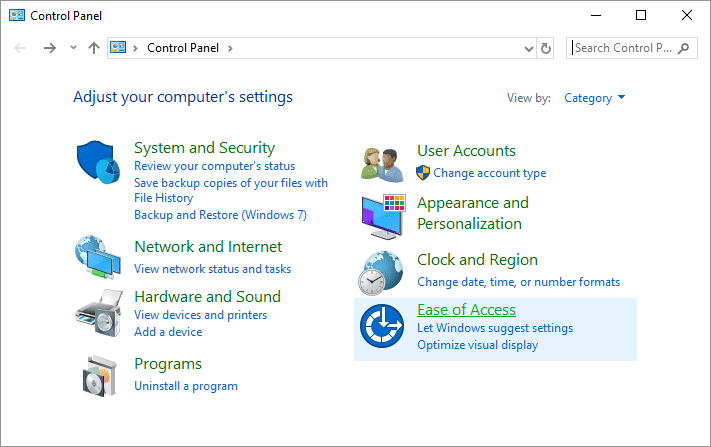Go back with the Back arrow

20,48
